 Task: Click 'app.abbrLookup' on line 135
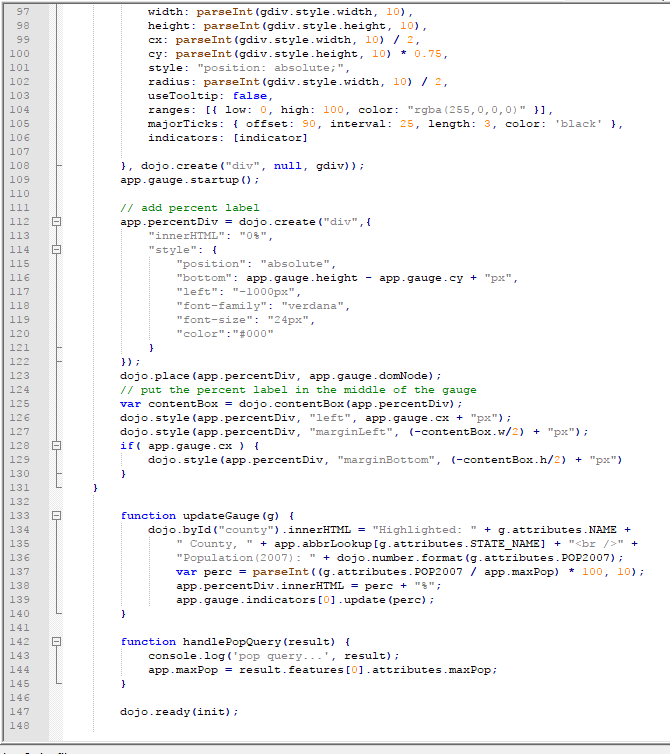click(323, 544)
